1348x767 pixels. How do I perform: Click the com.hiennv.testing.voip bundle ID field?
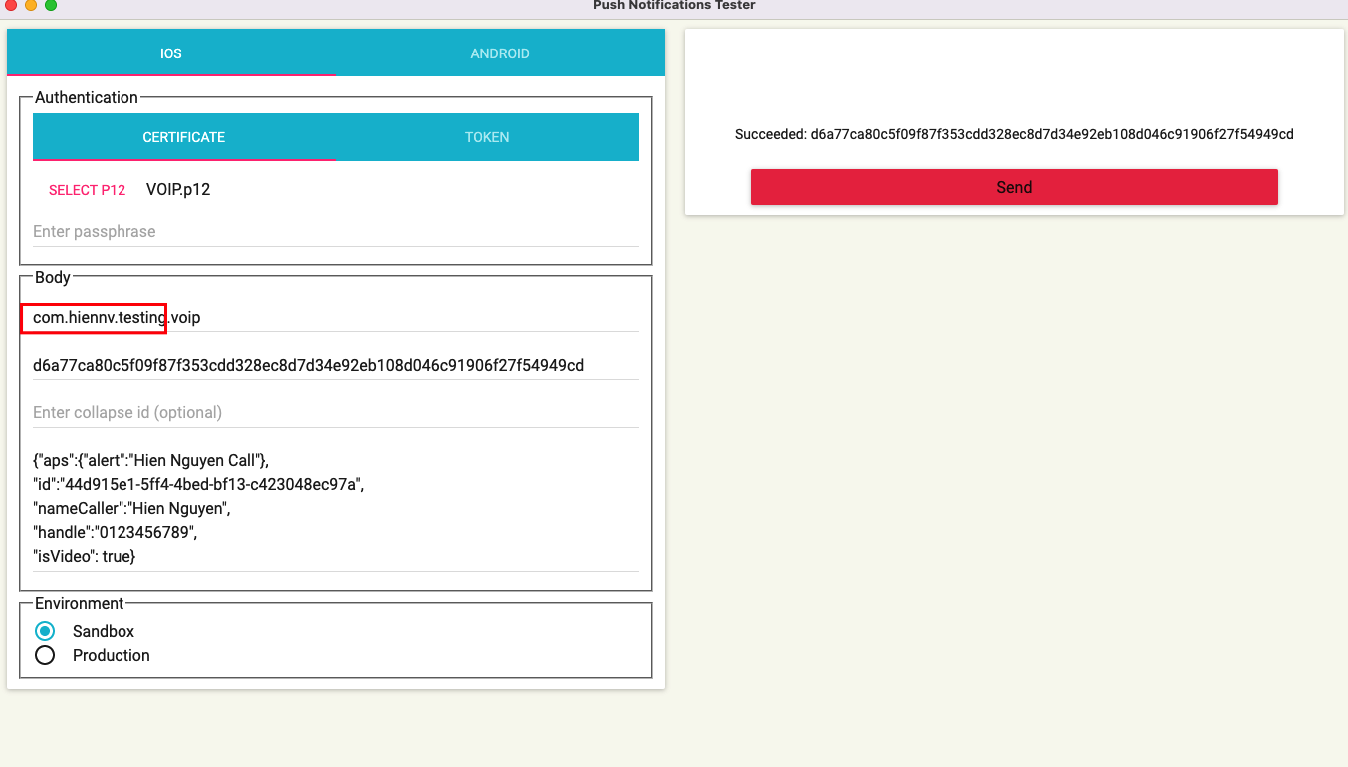(x=335, y=317)
